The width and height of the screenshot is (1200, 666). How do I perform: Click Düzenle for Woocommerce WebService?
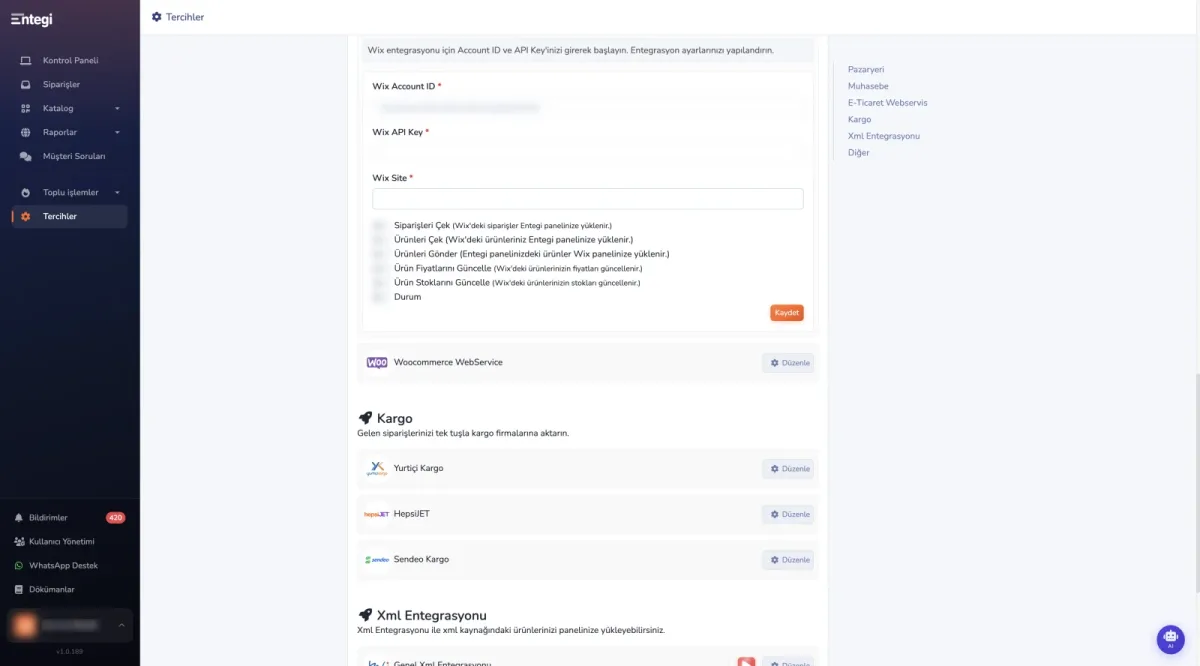pyautogui.click(x=788, y=363)
